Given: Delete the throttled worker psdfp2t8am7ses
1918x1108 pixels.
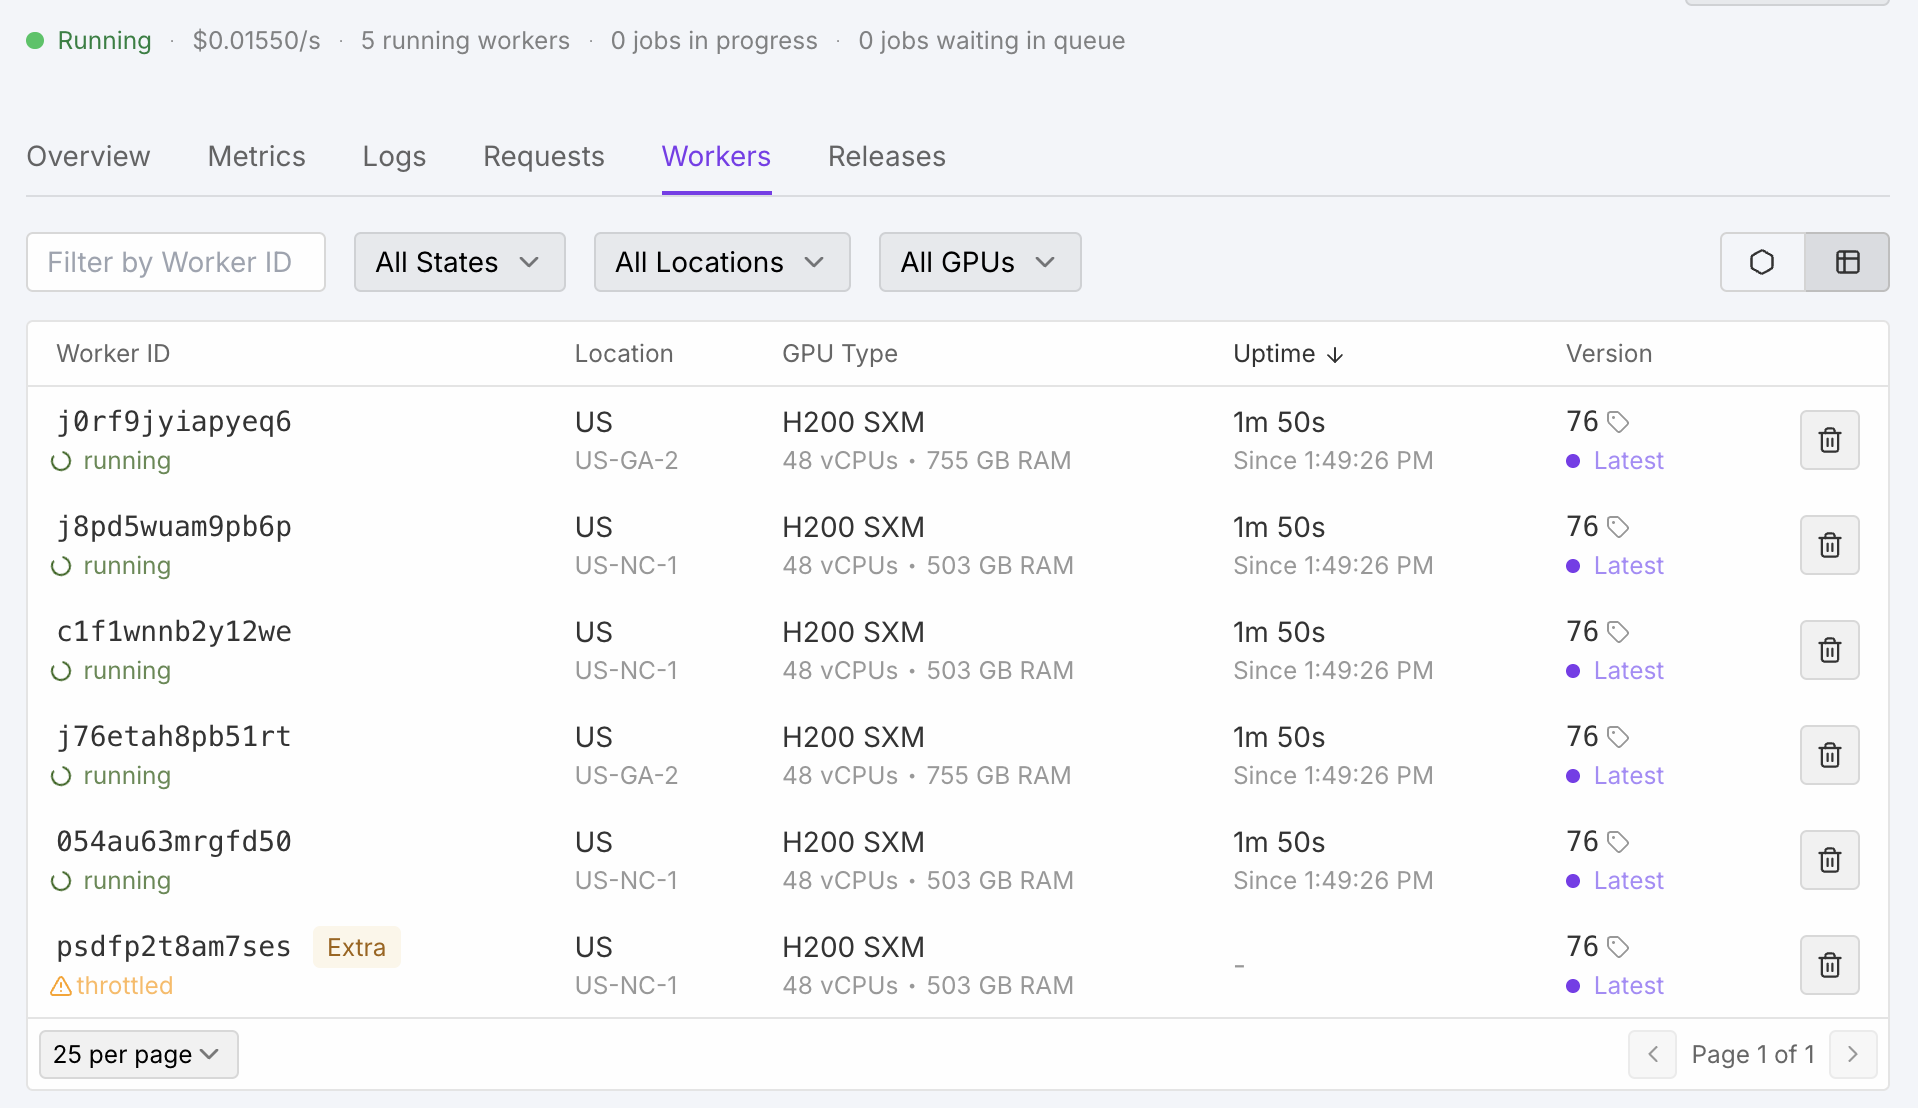Looking at the screenshot, I should pyautogui.click(x=1829, y=965).
